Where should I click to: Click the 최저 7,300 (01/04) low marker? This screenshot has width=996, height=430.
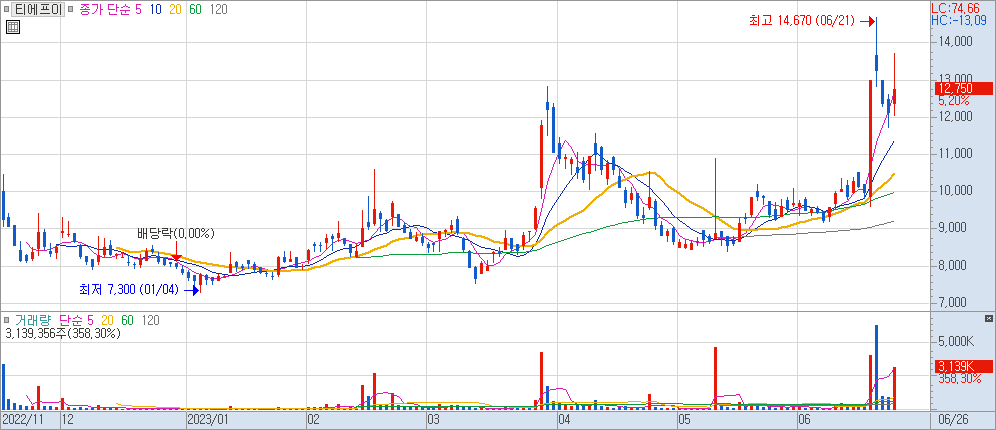pyautogui.click(x=138, y=290)
